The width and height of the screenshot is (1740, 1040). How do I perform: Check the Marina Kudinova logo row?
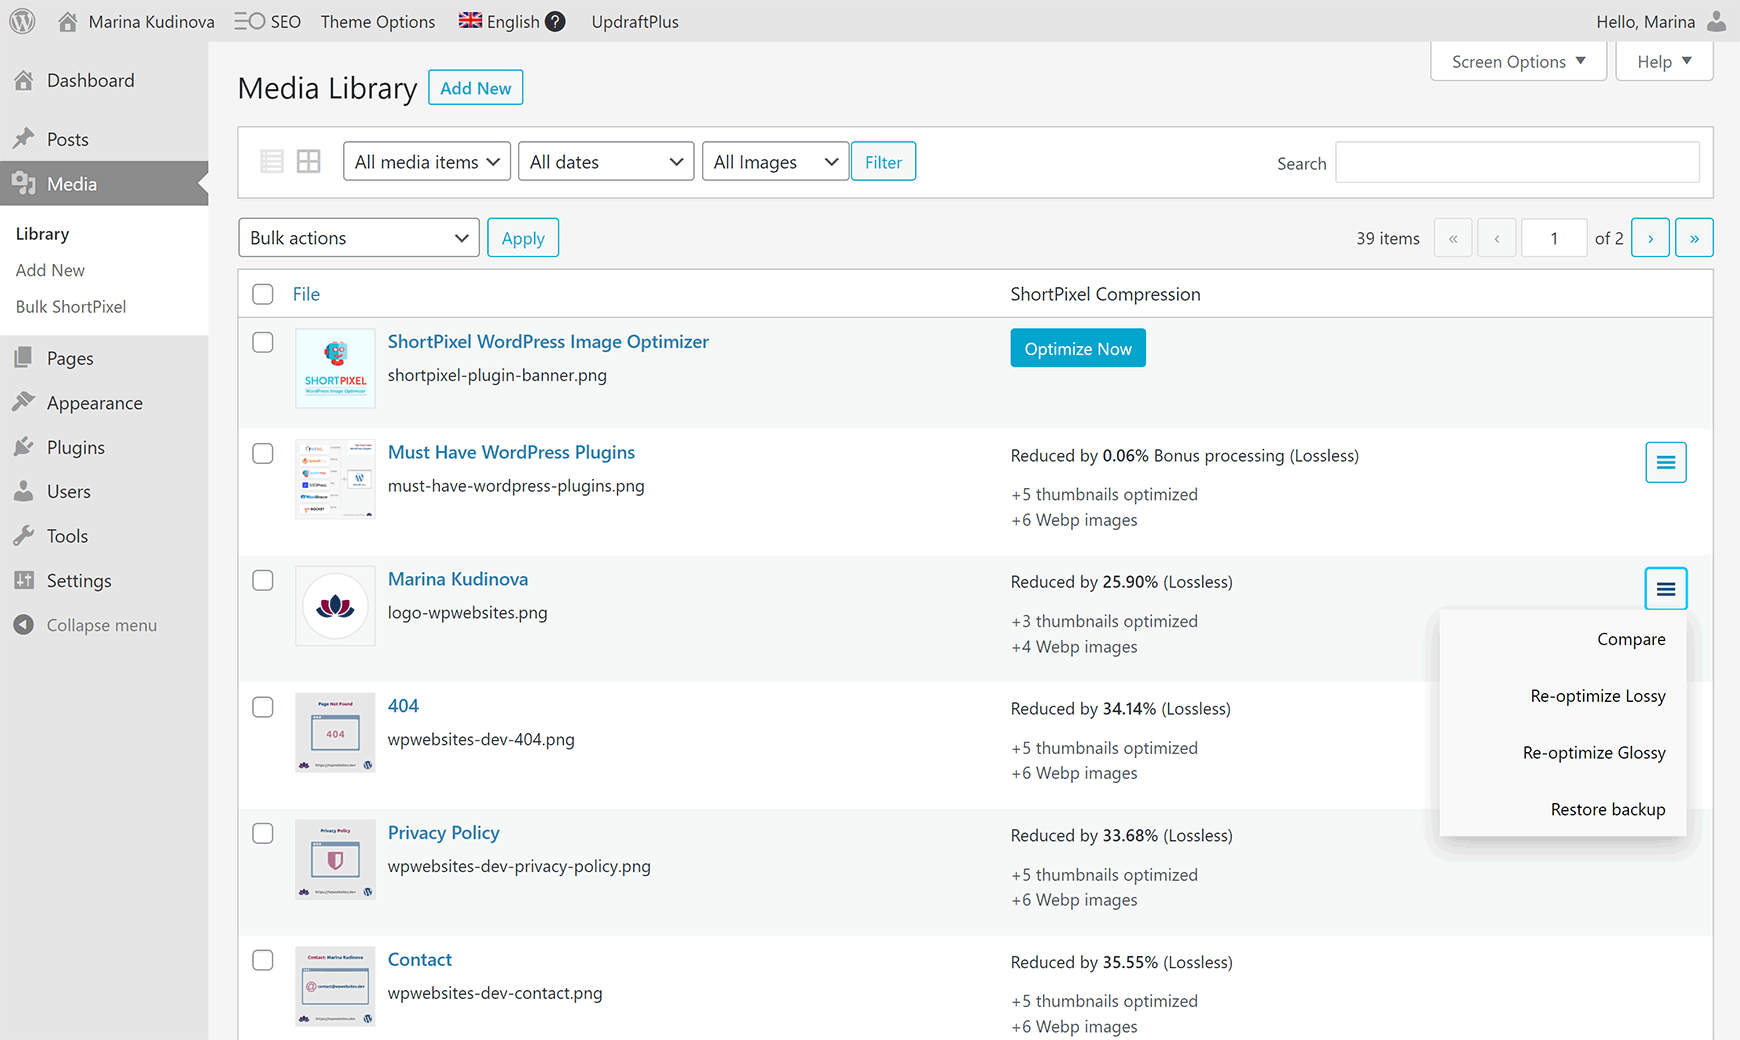263,580
